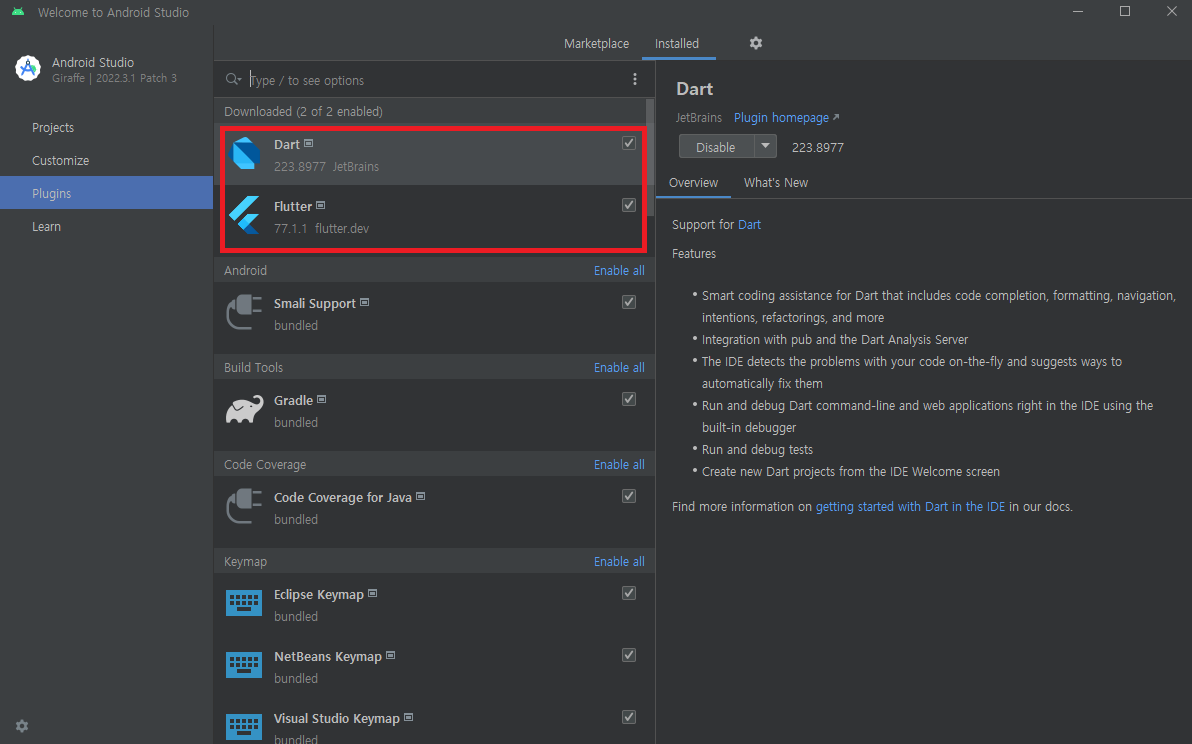Click the Dart link after Support for
Image resolution: width=1192 pixels, height=744 pixels.
click(x=749, y=224)
